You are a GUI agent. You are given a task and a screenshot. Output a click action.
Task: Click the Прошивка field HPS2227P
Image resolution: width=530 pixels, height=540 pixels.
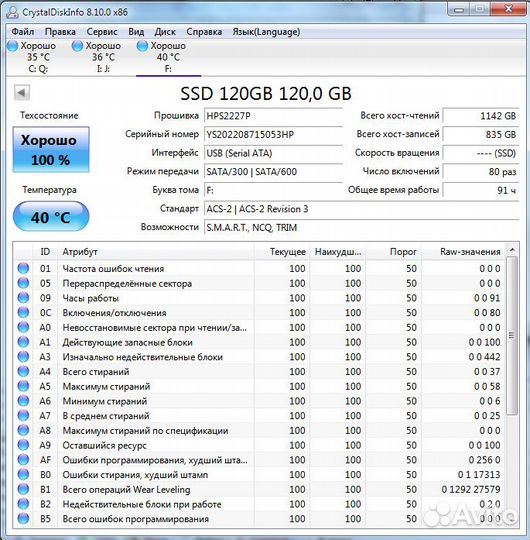click(x=273, y=116)
